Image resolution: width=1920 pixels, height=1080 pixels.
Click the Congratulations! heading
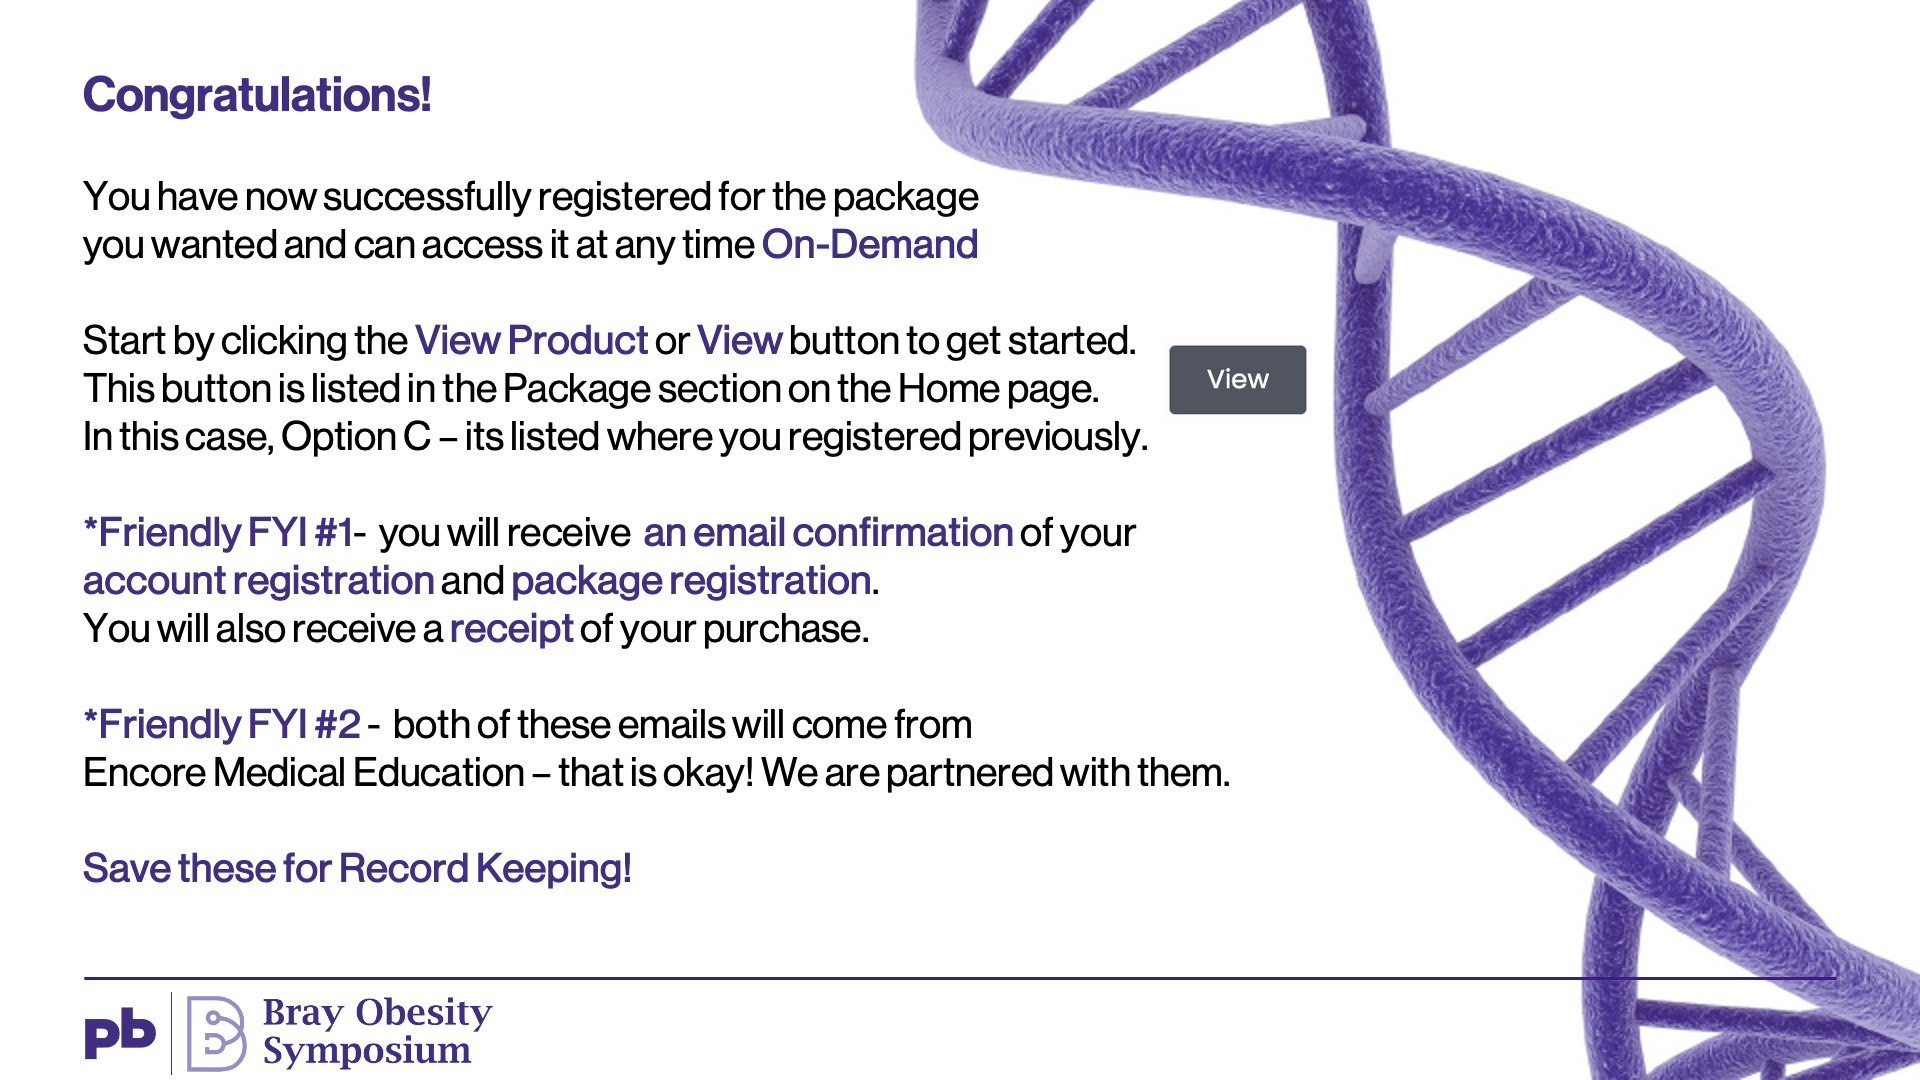coord(257,95)
